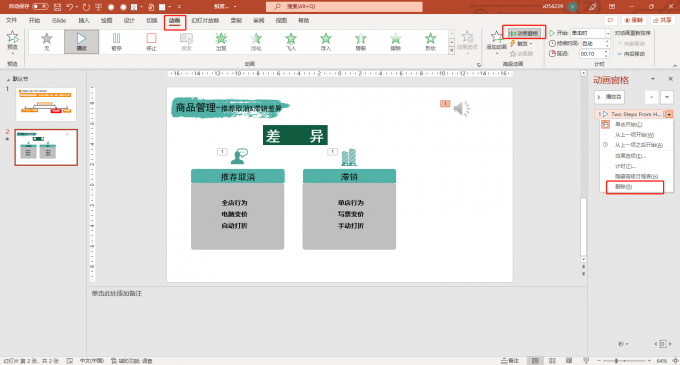The width and height of the screenshot is (680, 365).
Task: Open dropdown arrow of Two Steps From H... item
Action: pos(670,114)
